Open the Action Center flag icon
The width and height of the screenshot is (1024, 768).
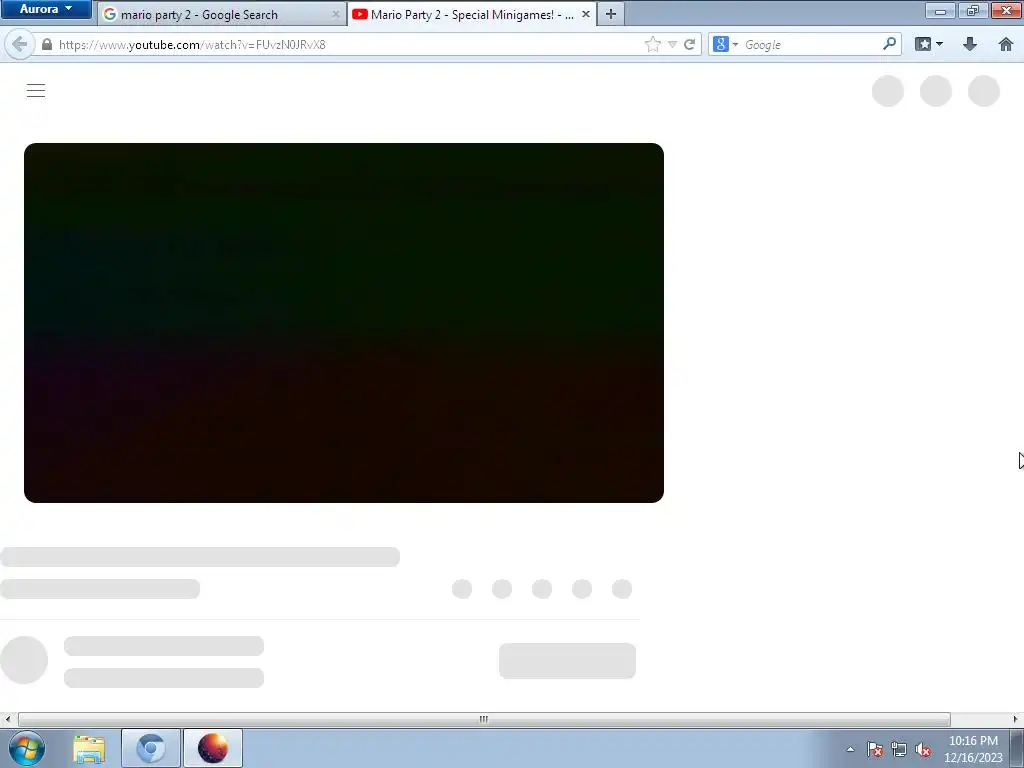875,750
